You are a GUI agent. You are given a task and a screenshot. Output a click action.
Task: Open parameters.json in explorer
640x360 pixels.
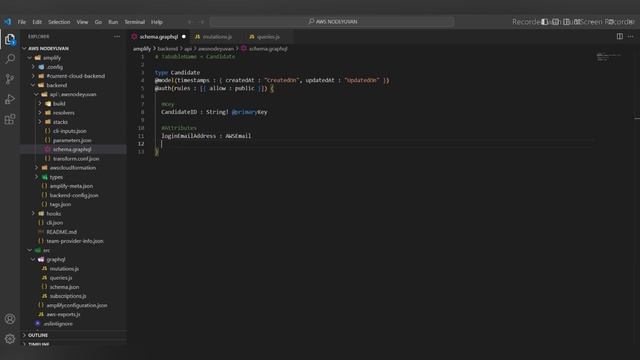72,140
